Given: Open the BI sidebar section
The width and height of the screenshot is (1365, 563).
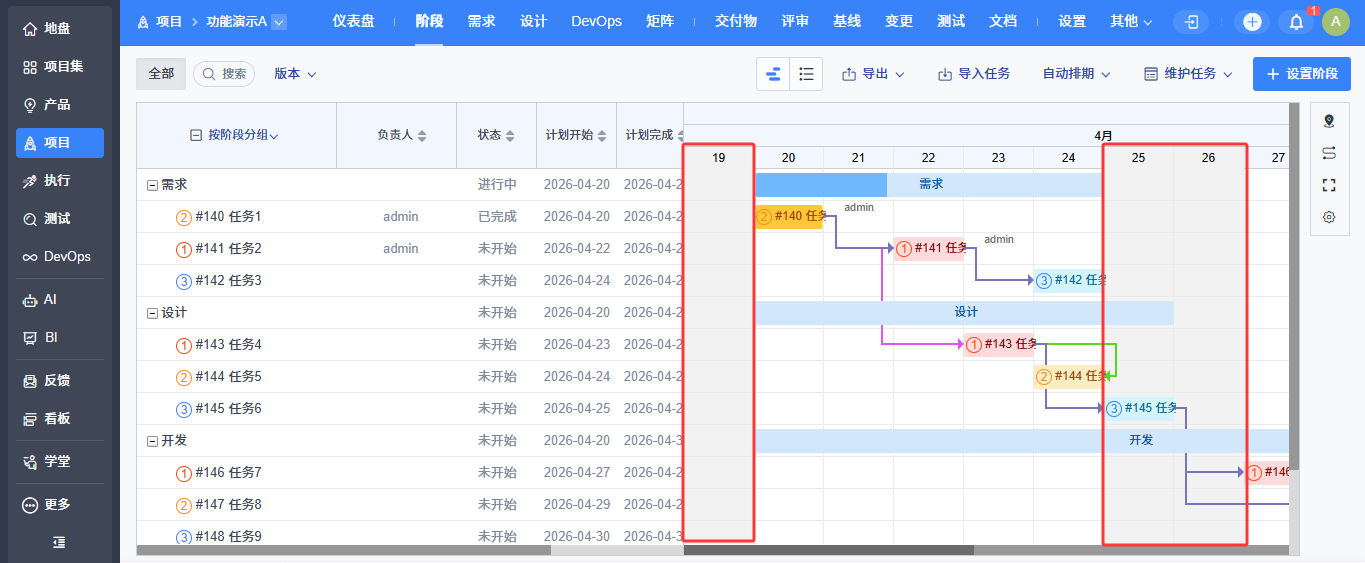Looking at the screenshot, I should point(60,338).
